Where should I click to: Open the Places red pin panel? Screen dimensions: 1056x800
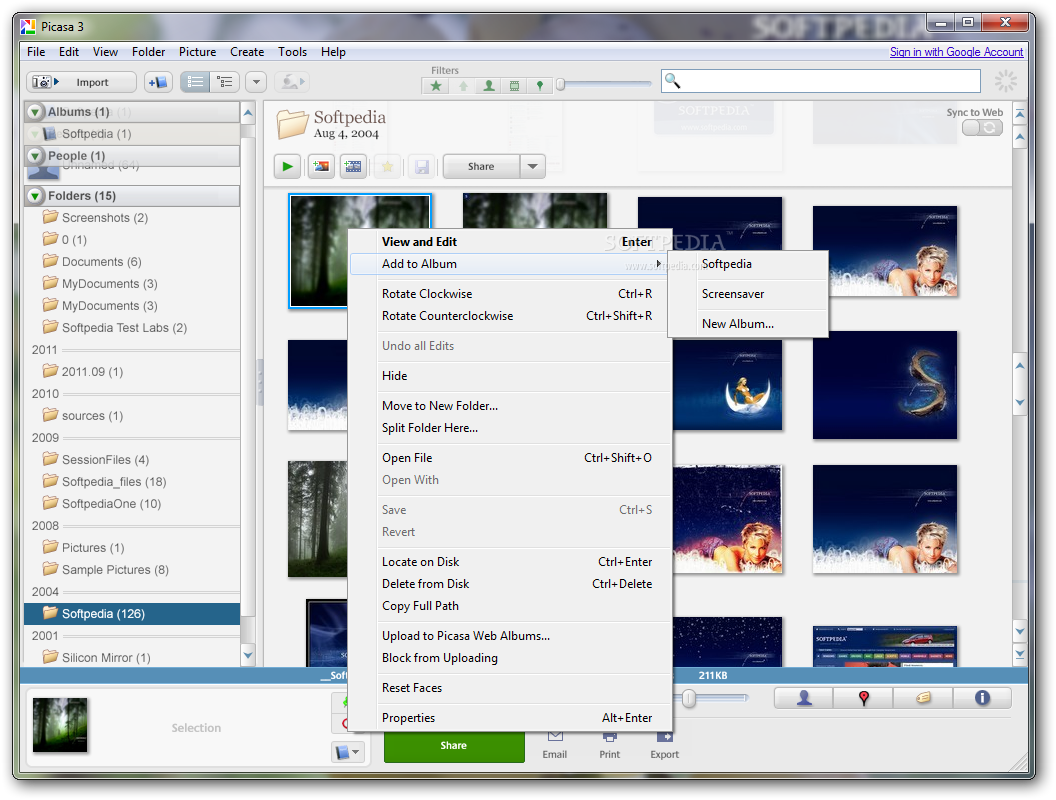click(x=863, y=698)
